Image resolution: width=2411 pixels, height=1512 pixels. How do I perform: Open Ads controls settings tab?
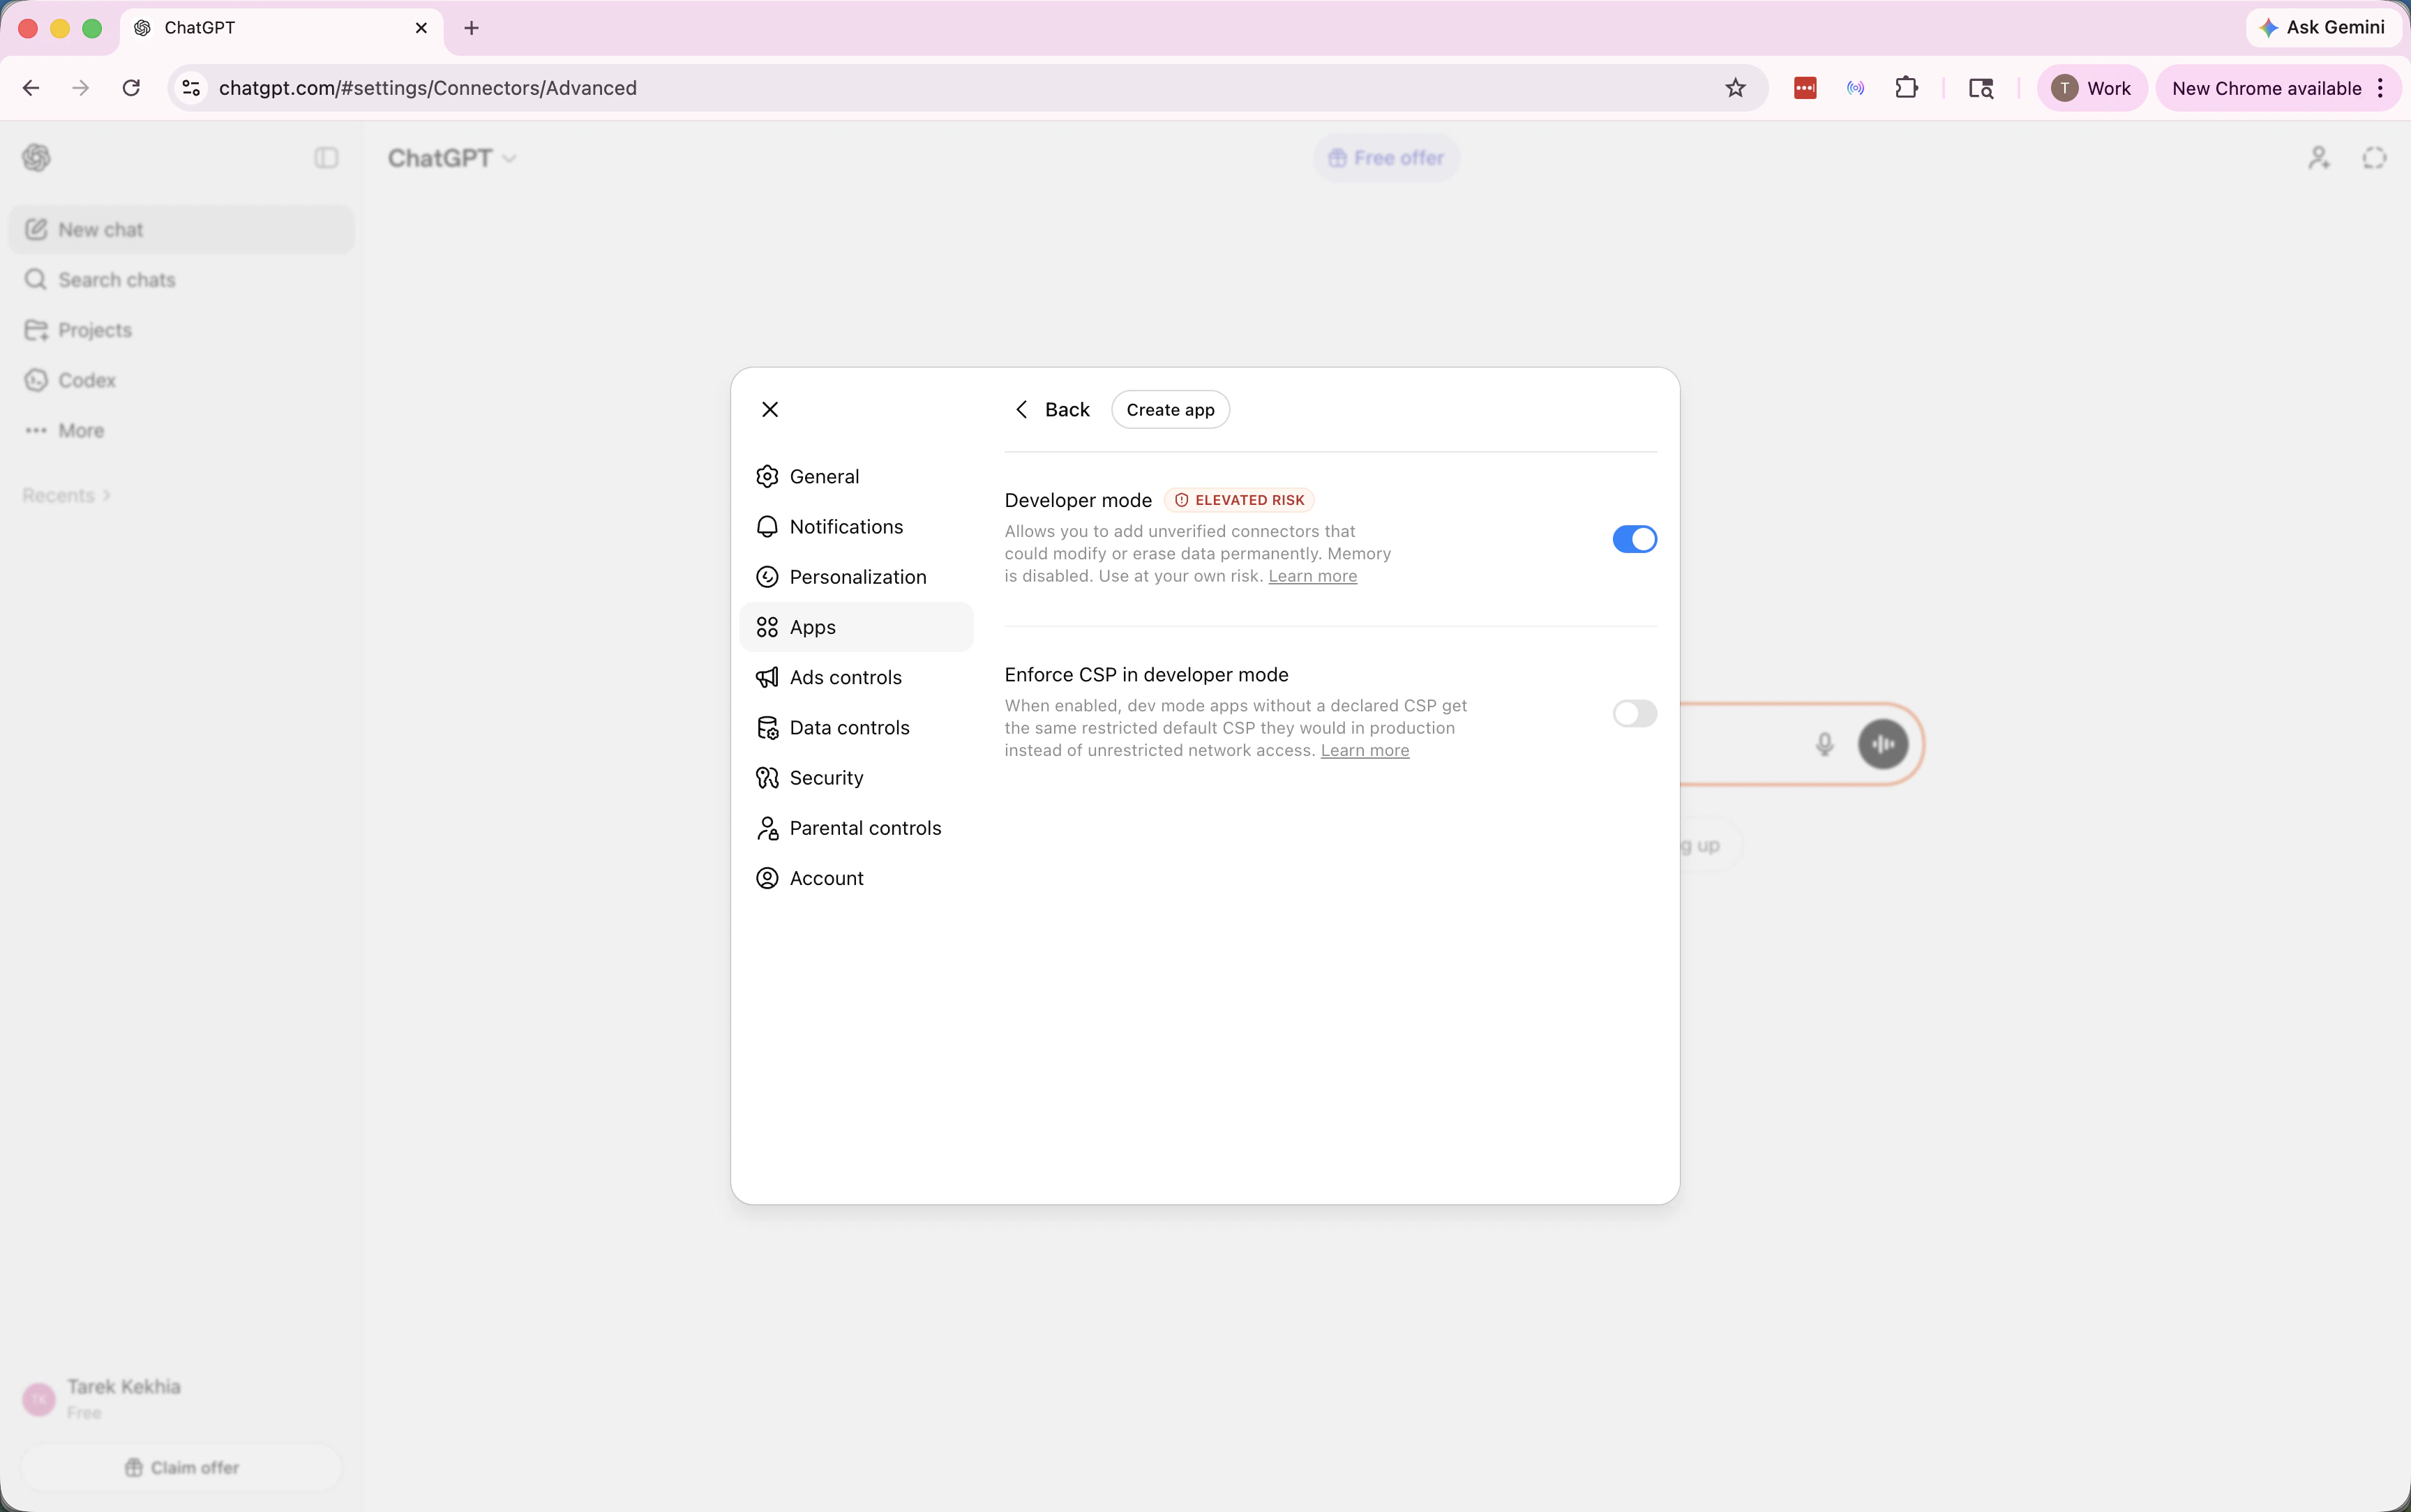click(x=856, y=677)
